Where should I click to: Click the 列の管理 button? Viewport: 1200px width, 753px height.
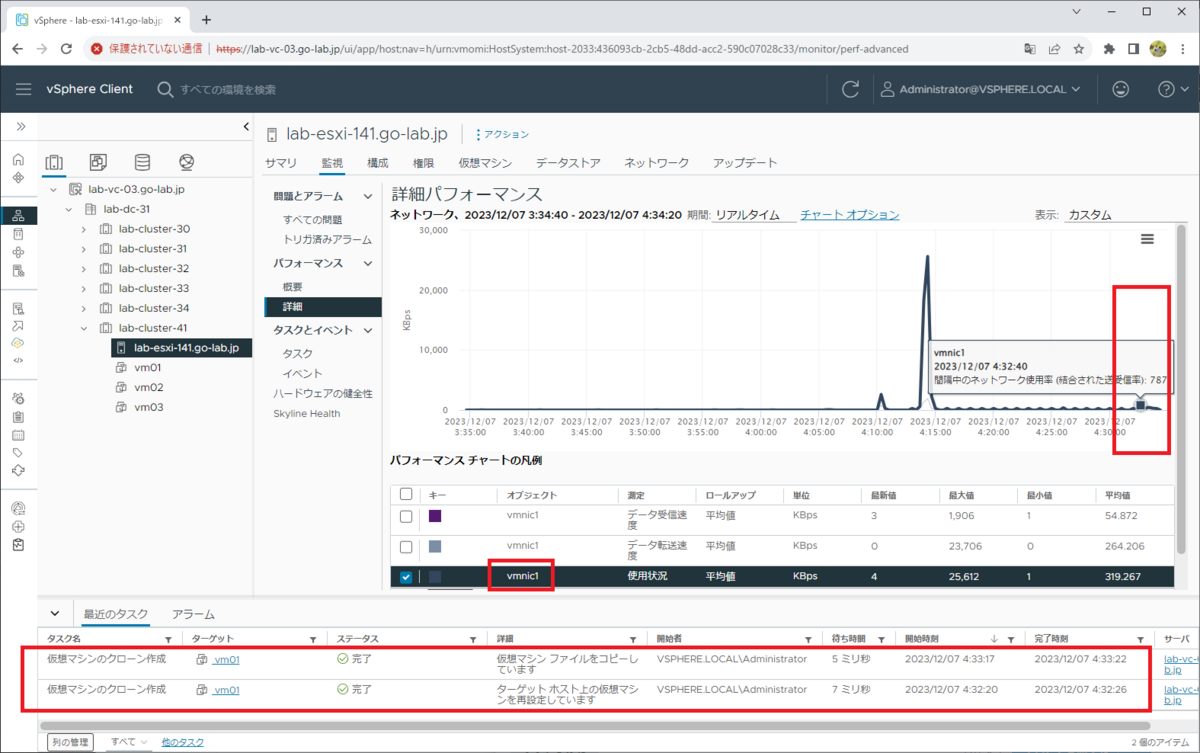tap(70, 742)
